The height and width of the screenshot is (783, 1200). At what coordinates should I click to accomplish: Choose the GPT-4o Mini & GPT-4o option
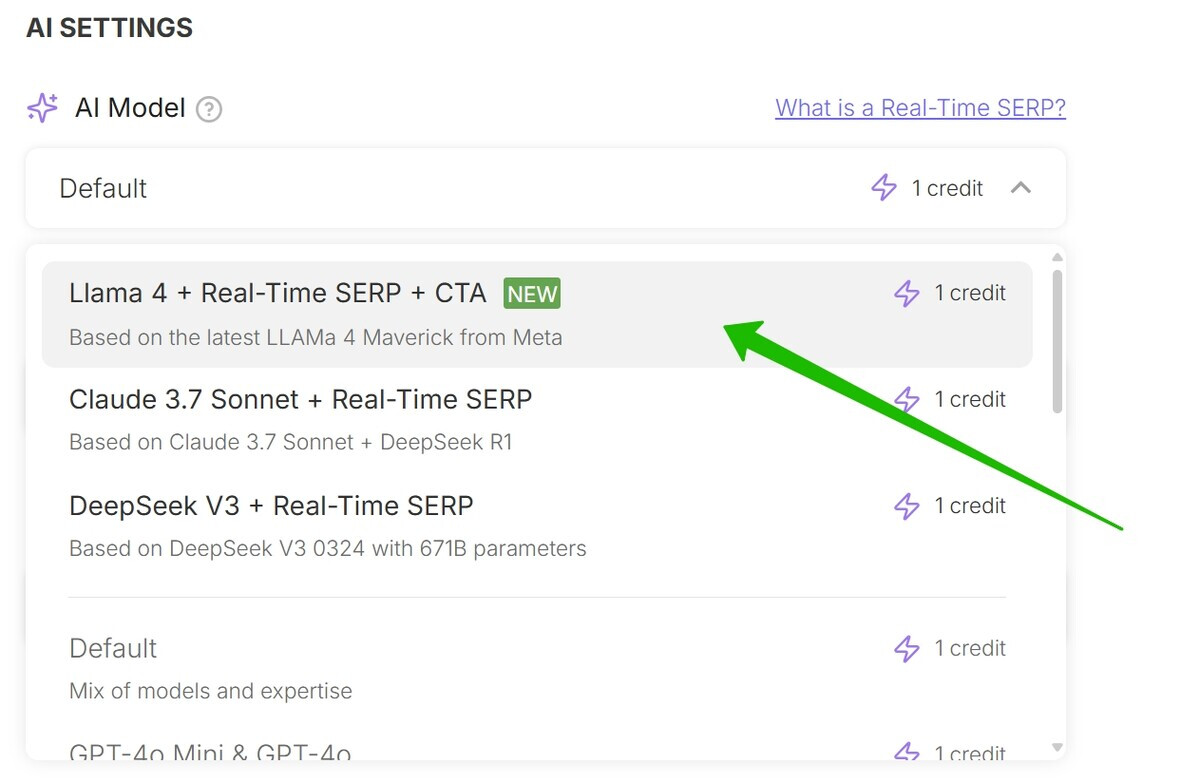[x=210, y=752]
